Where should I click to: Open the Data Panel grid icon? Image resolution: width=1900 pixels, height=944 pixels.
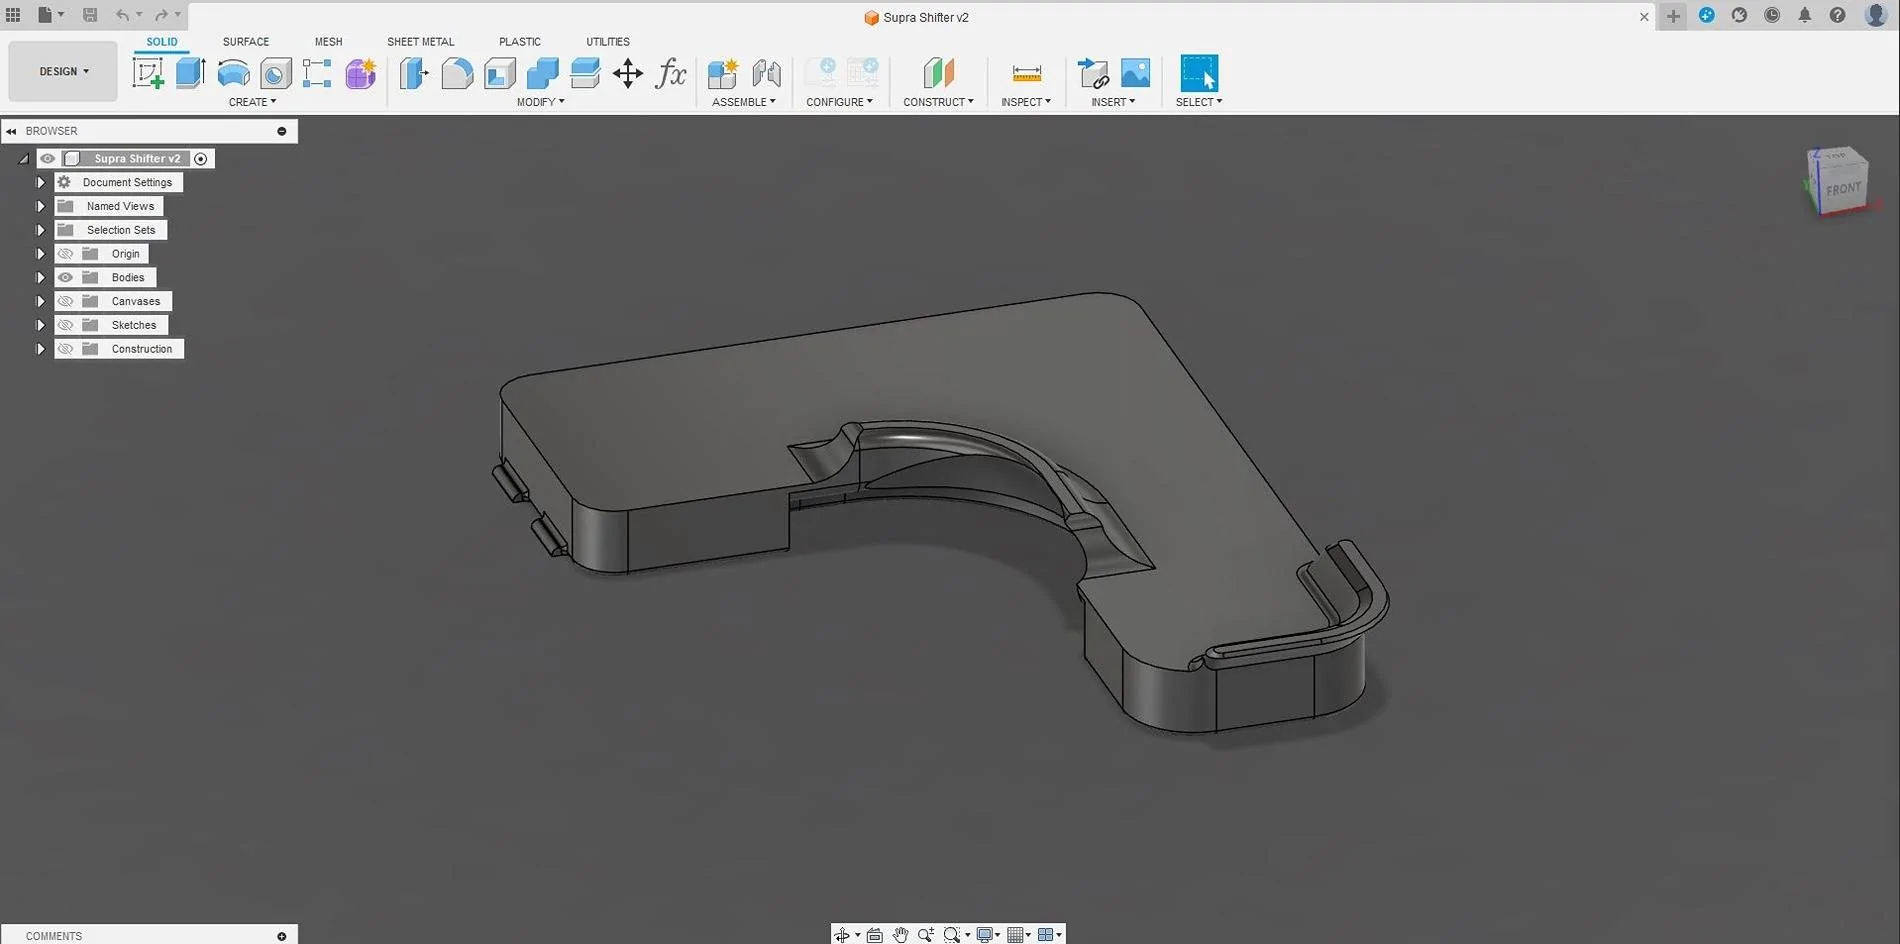[13, 15]
